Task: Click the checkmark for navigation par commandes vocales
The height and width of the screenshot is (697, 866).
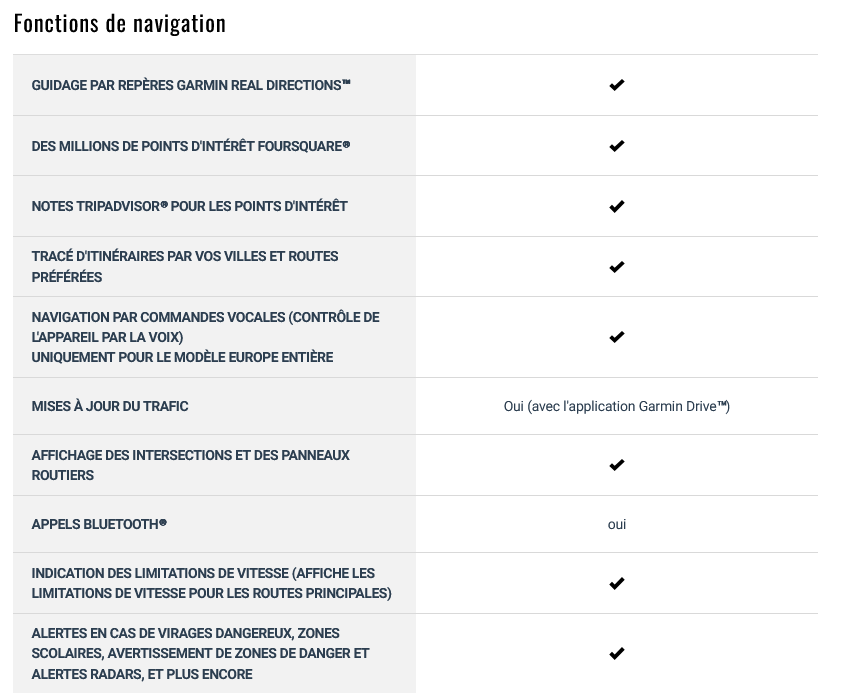Action: pos(616,337)
